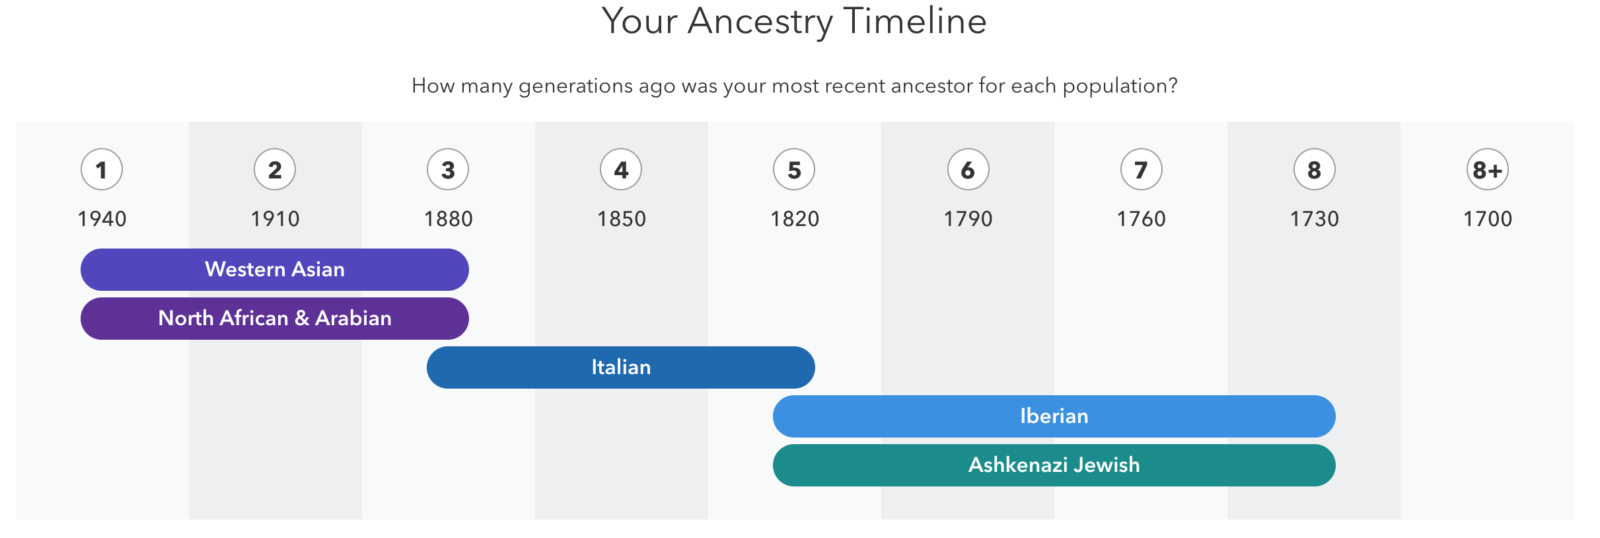Open the Western Asian ancestry bar

point(275,269)
